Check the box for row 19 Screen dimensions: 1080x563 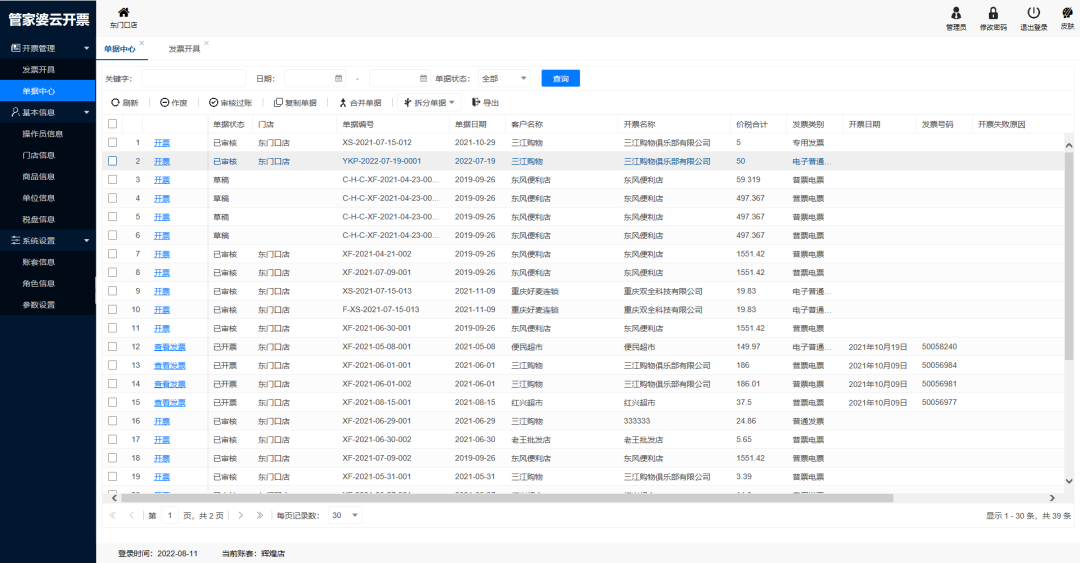(112, 477)
